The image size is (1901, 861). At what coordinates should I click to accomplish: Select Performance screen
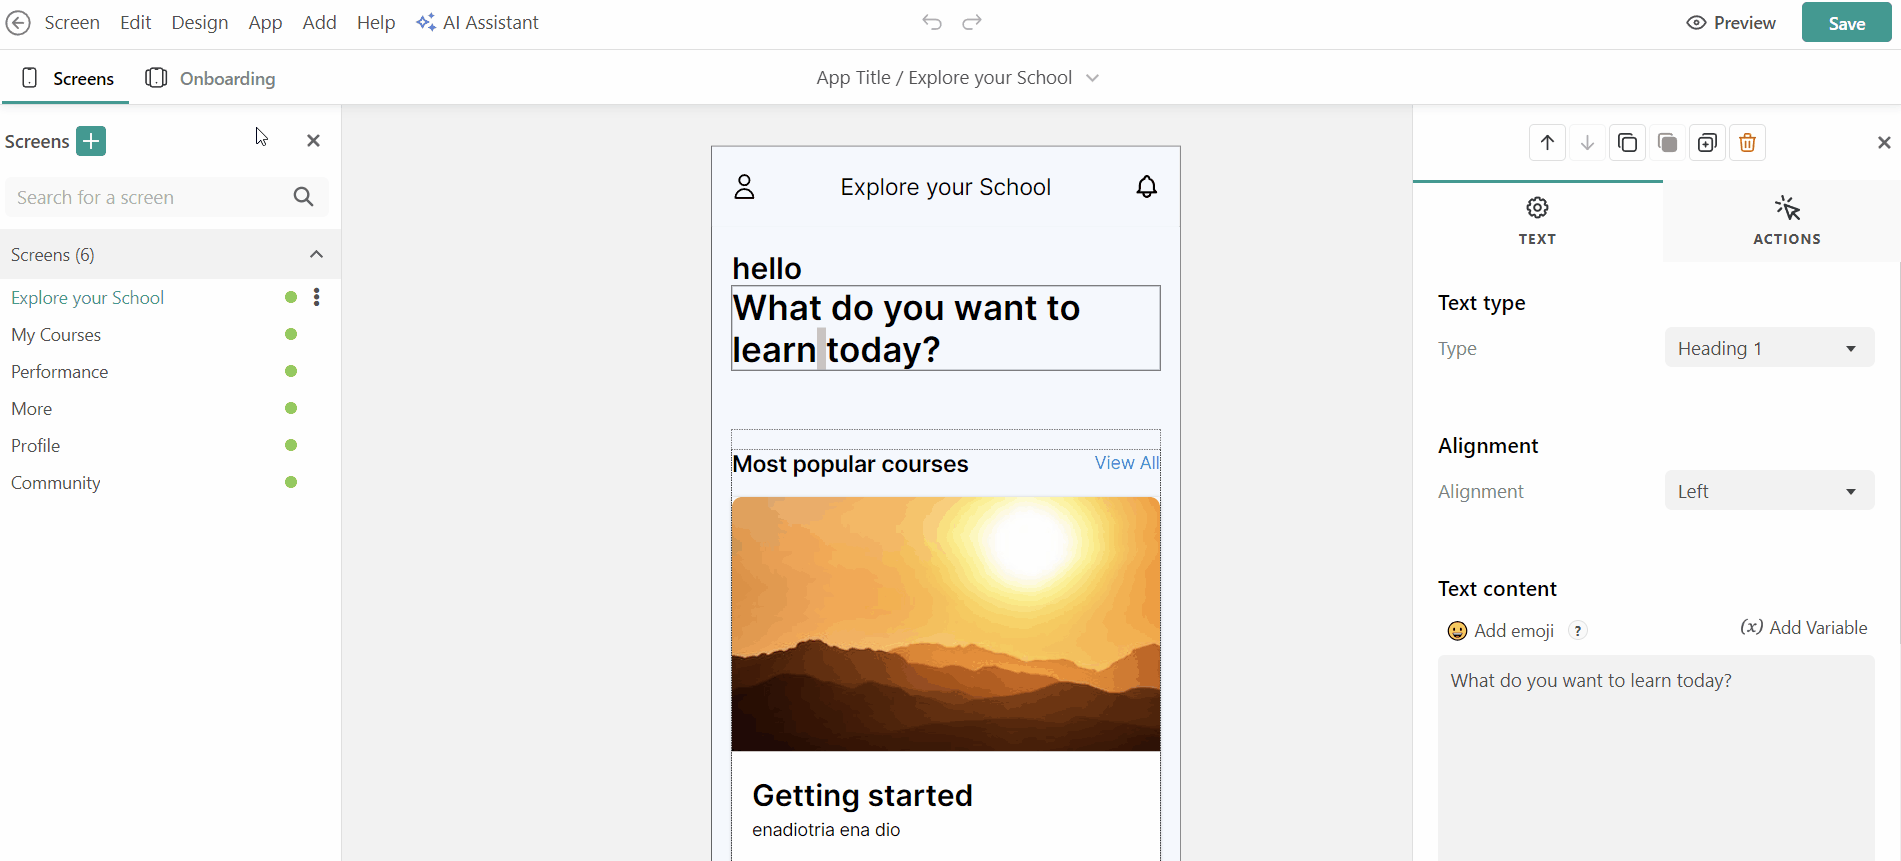click(x=59, y=372)
